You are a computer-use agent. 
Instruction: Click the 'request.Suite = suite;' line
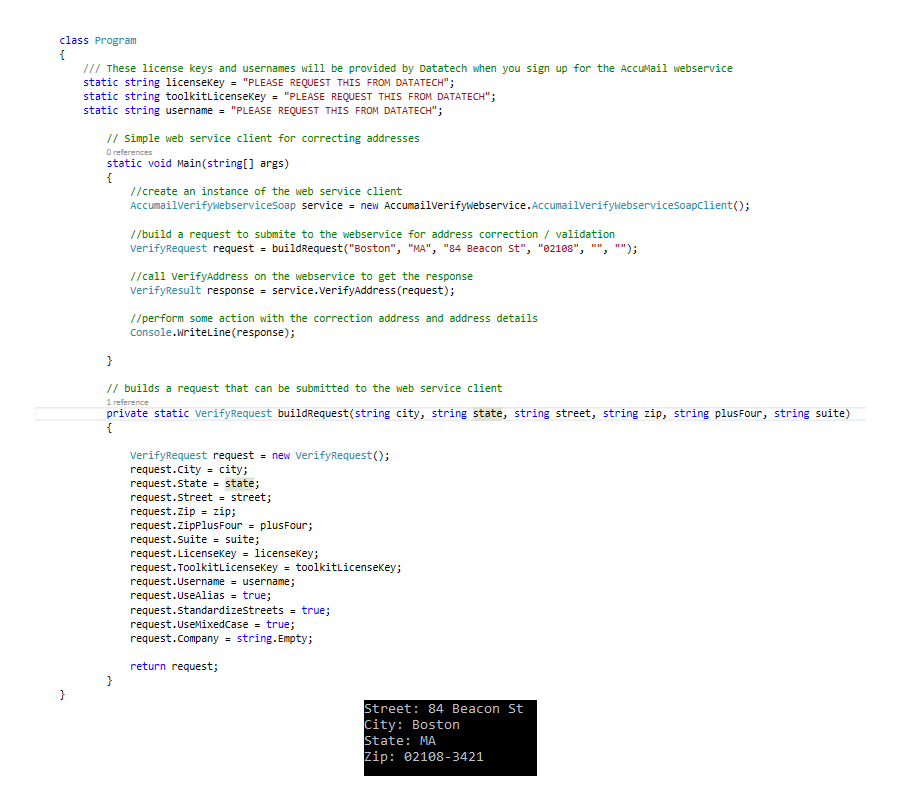(195, 539)
